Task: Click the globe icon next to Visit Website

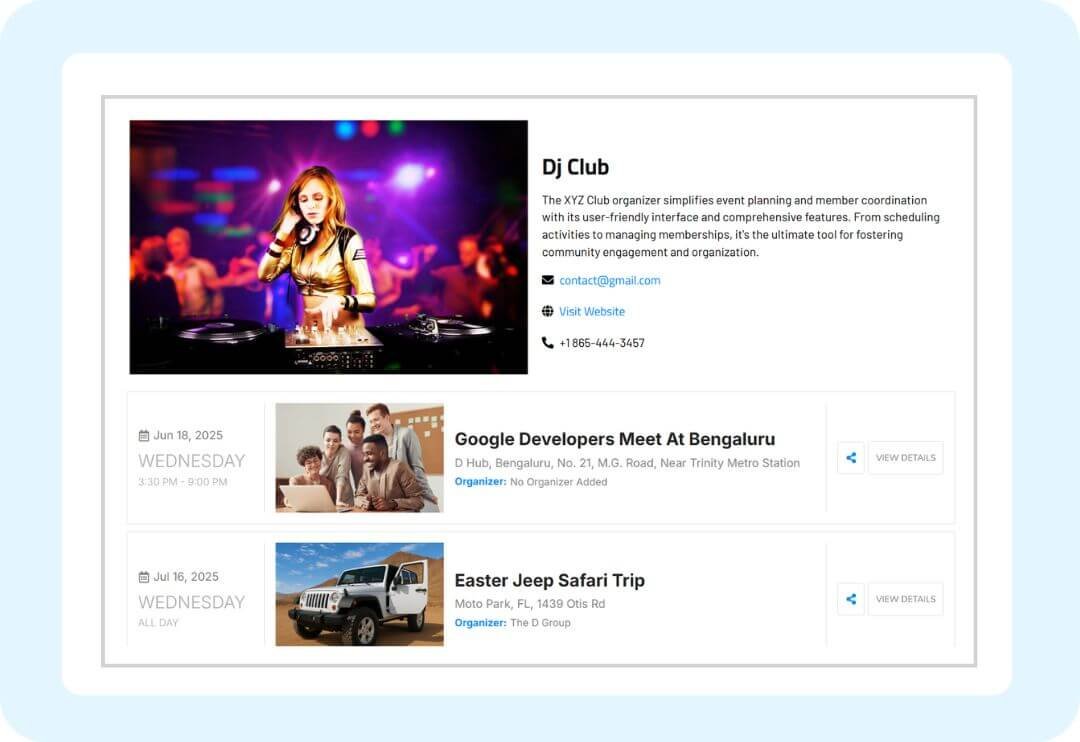Action: 547,311
